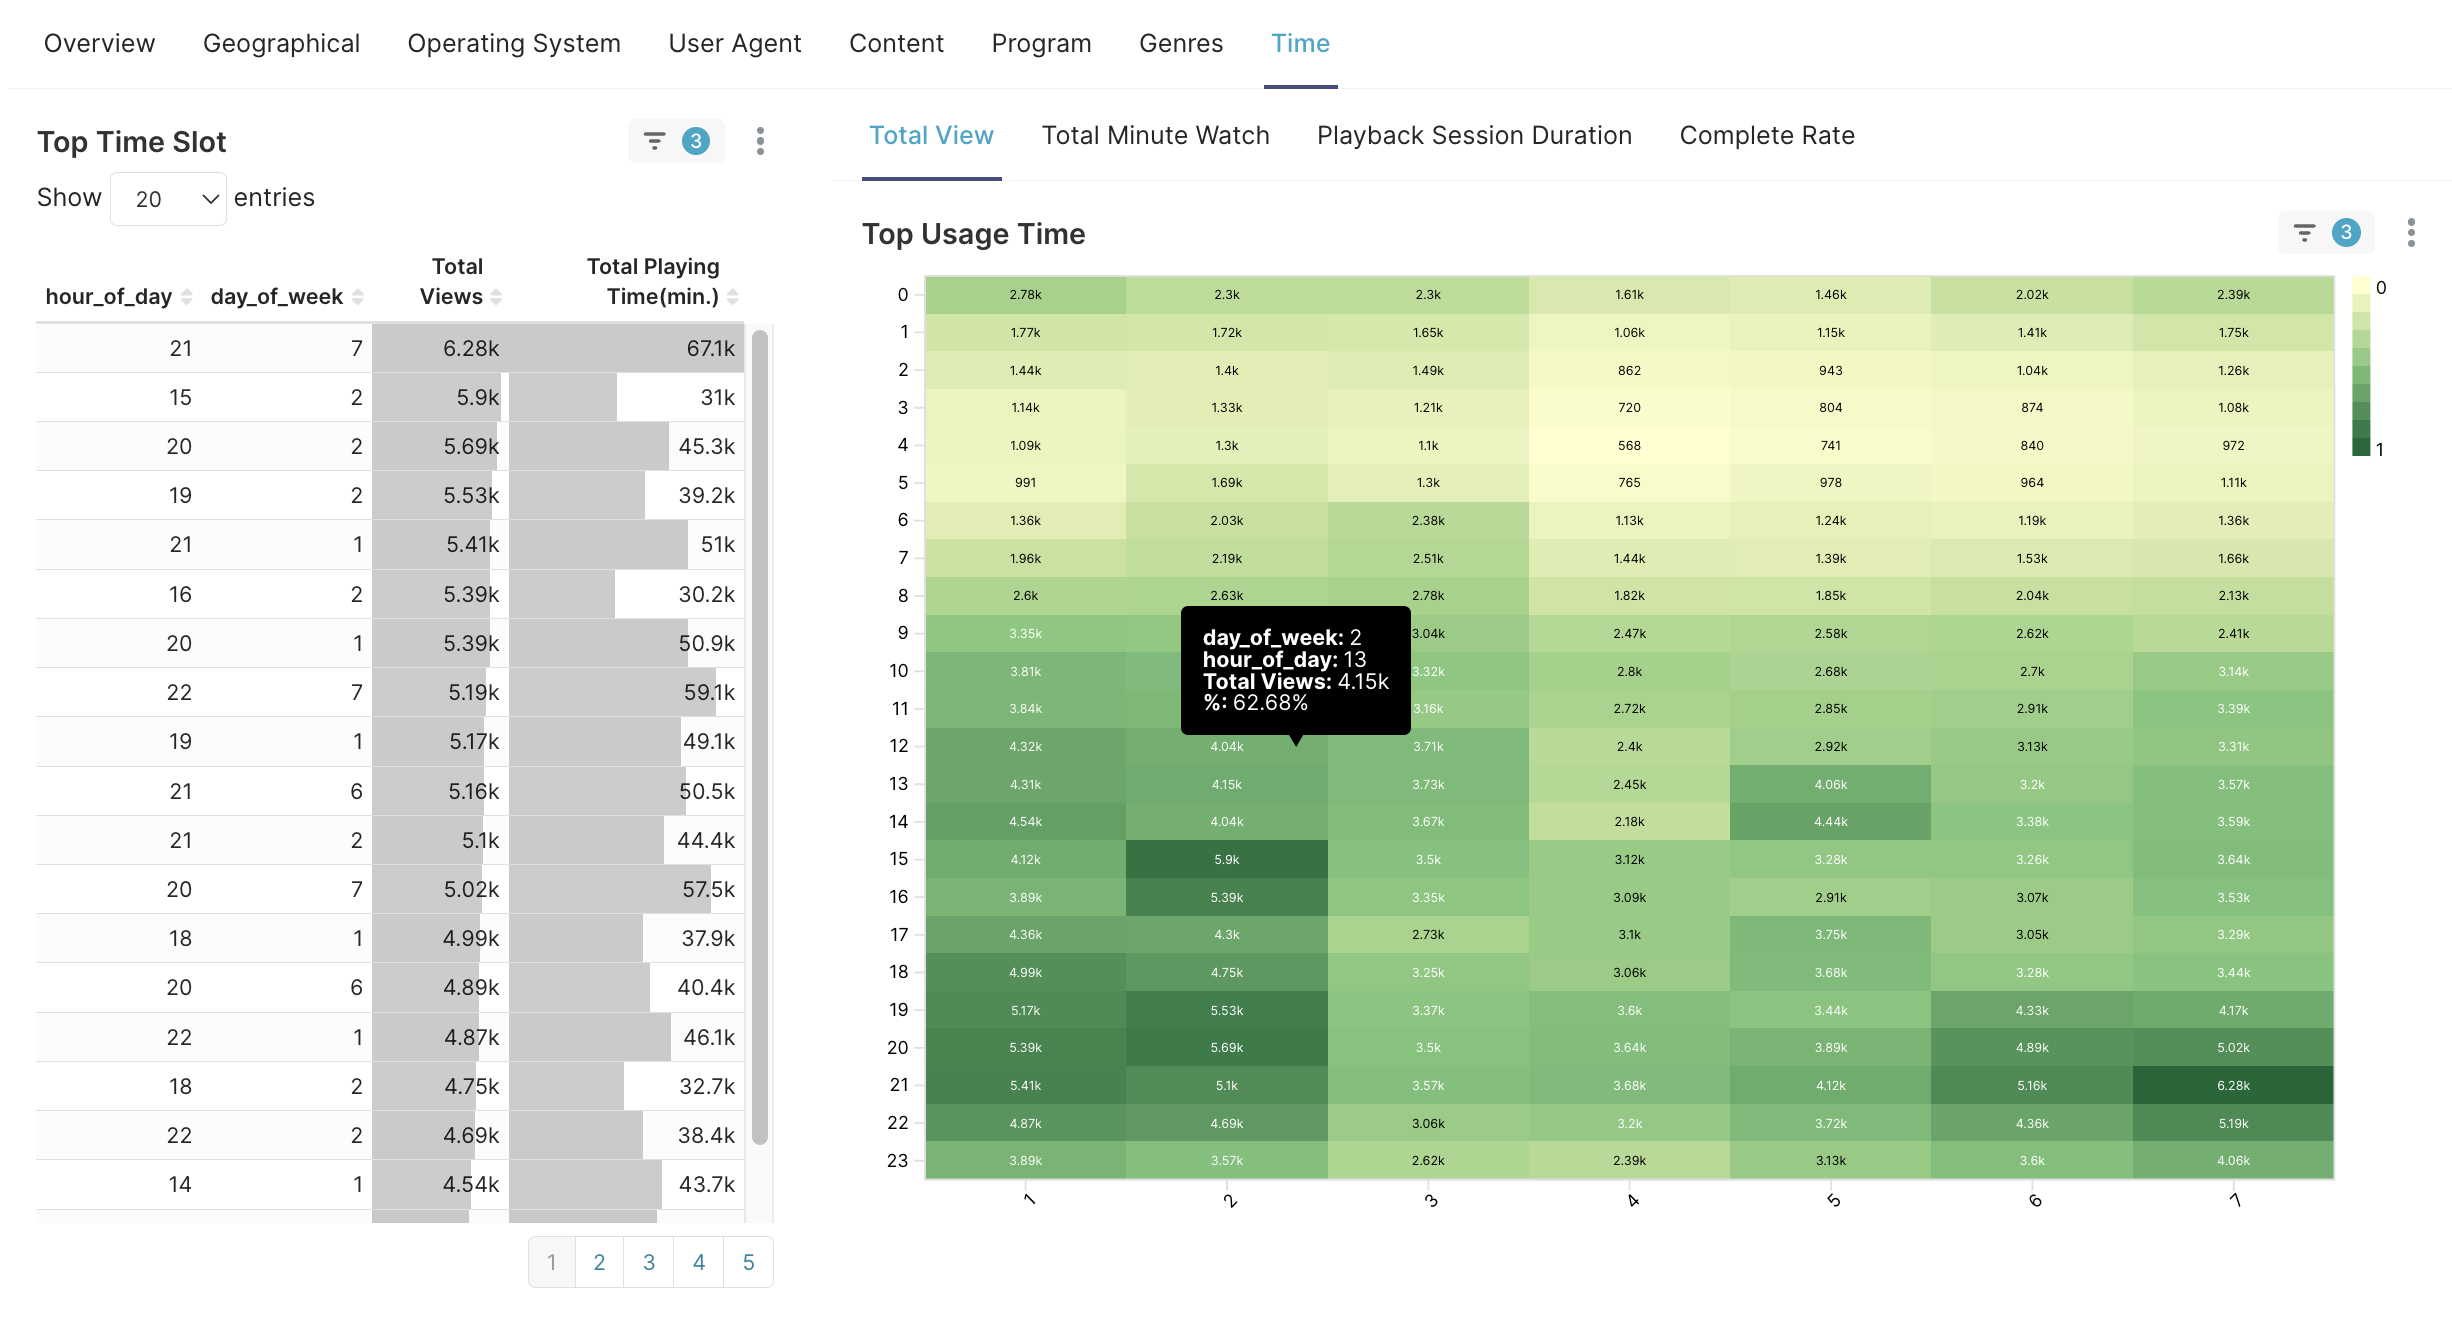
Task: Expand the Show entries dropdown set to 20
Action: click(x=168, y=199)
